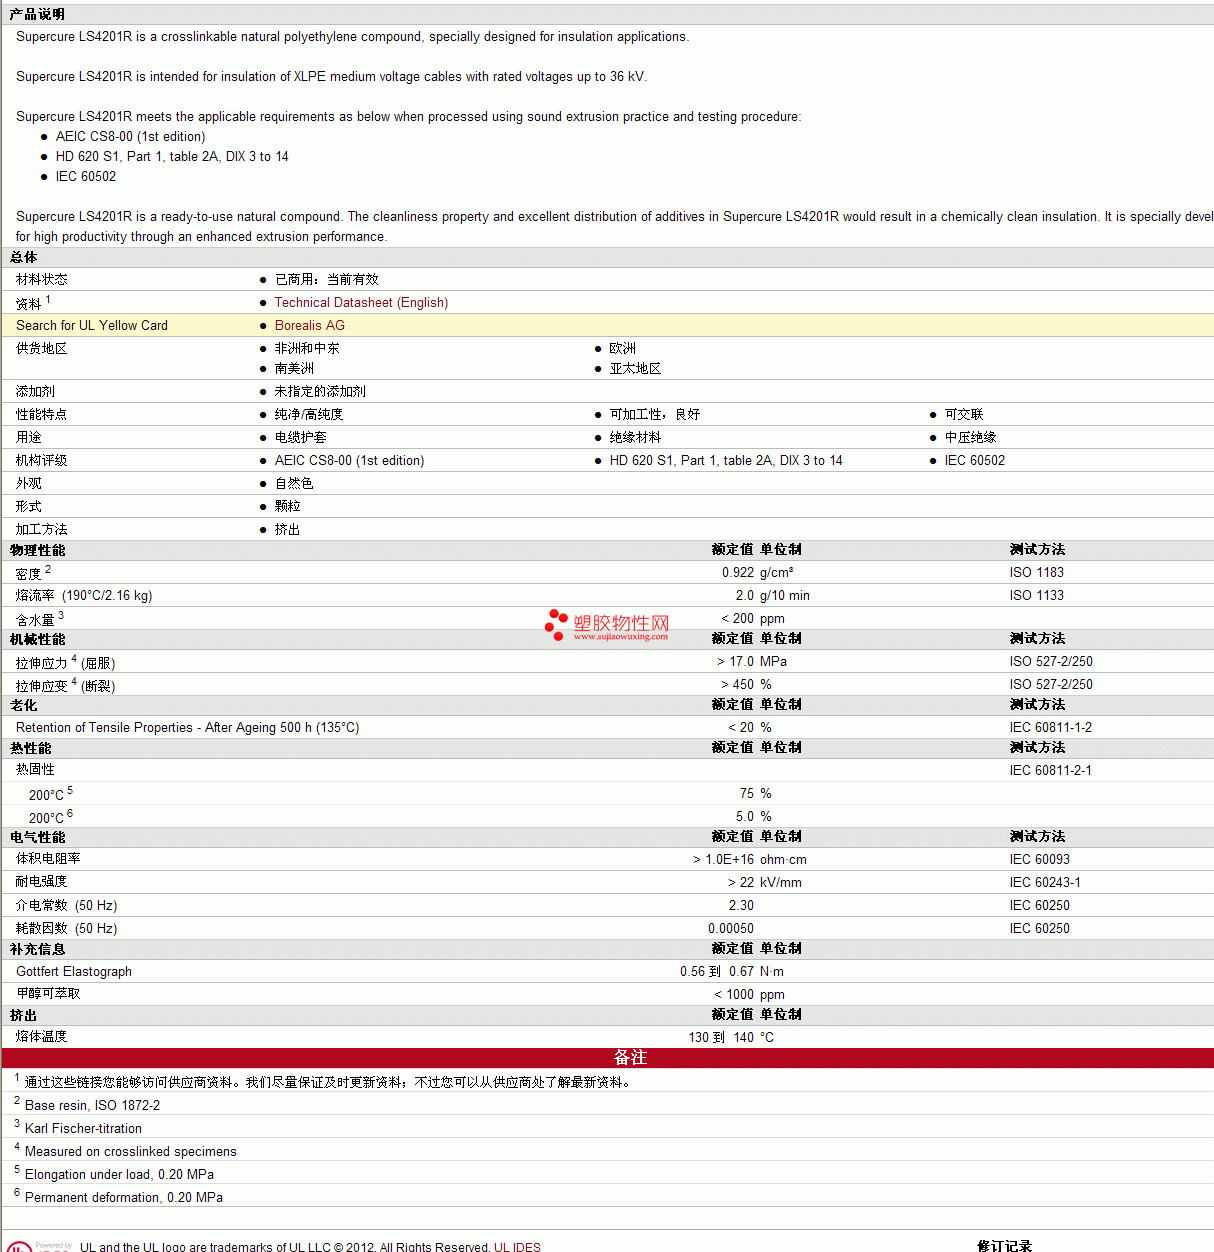1214x1252 pixels.
Task: Click the Base resin, ISO 1872-2 footnote
Action: point(92,1105)
